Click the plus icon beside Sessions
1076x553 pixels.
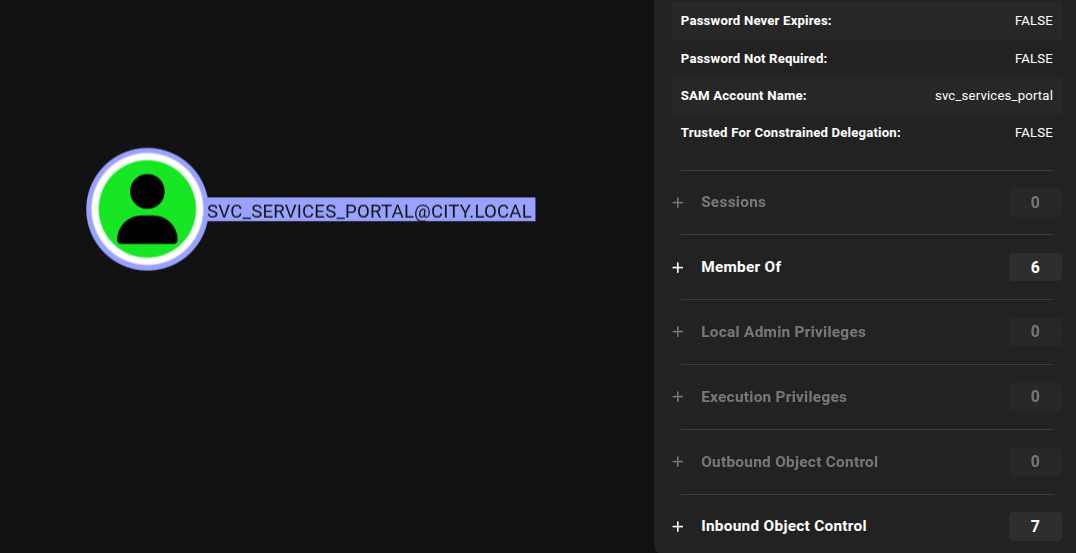click(x=678, y=202)
